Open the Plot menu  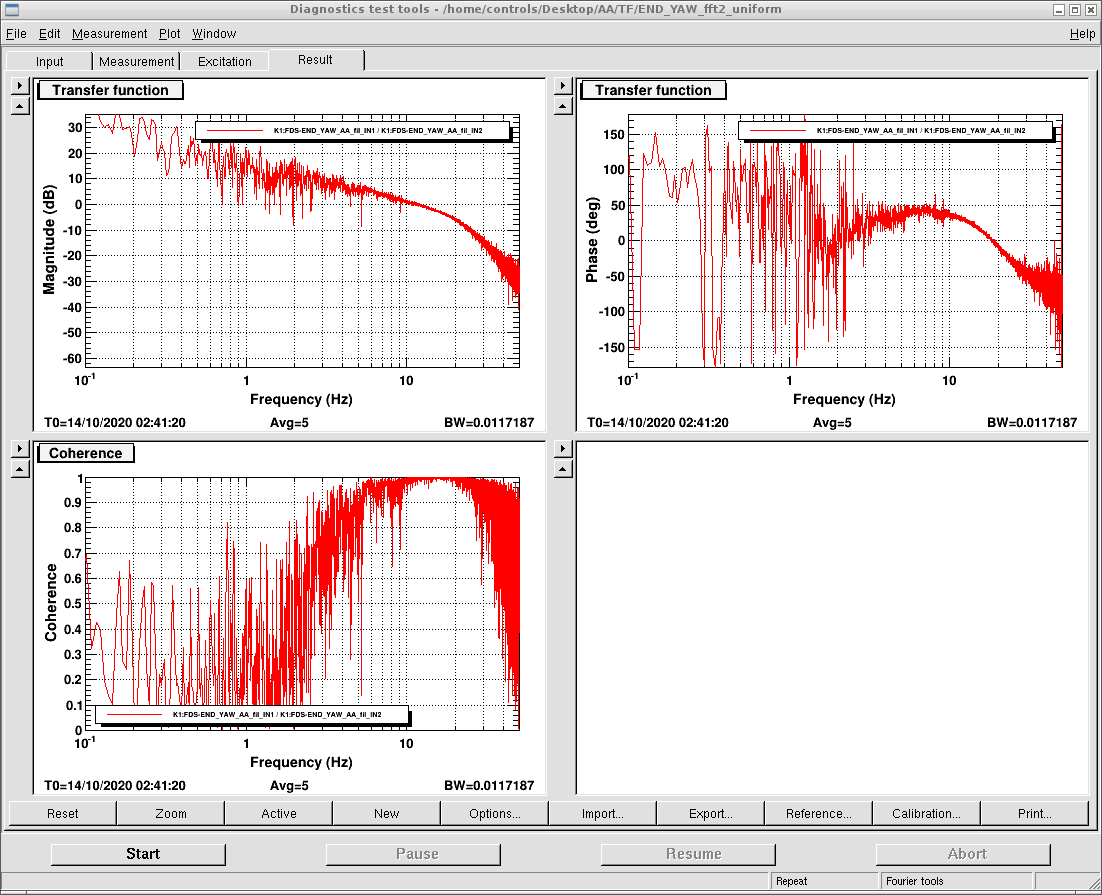click(x=169, y=34)
